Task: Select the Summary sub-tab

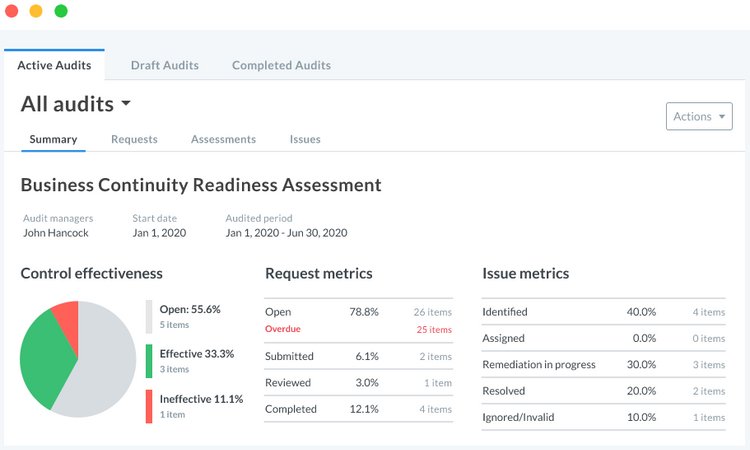Action: pos(53,139)
